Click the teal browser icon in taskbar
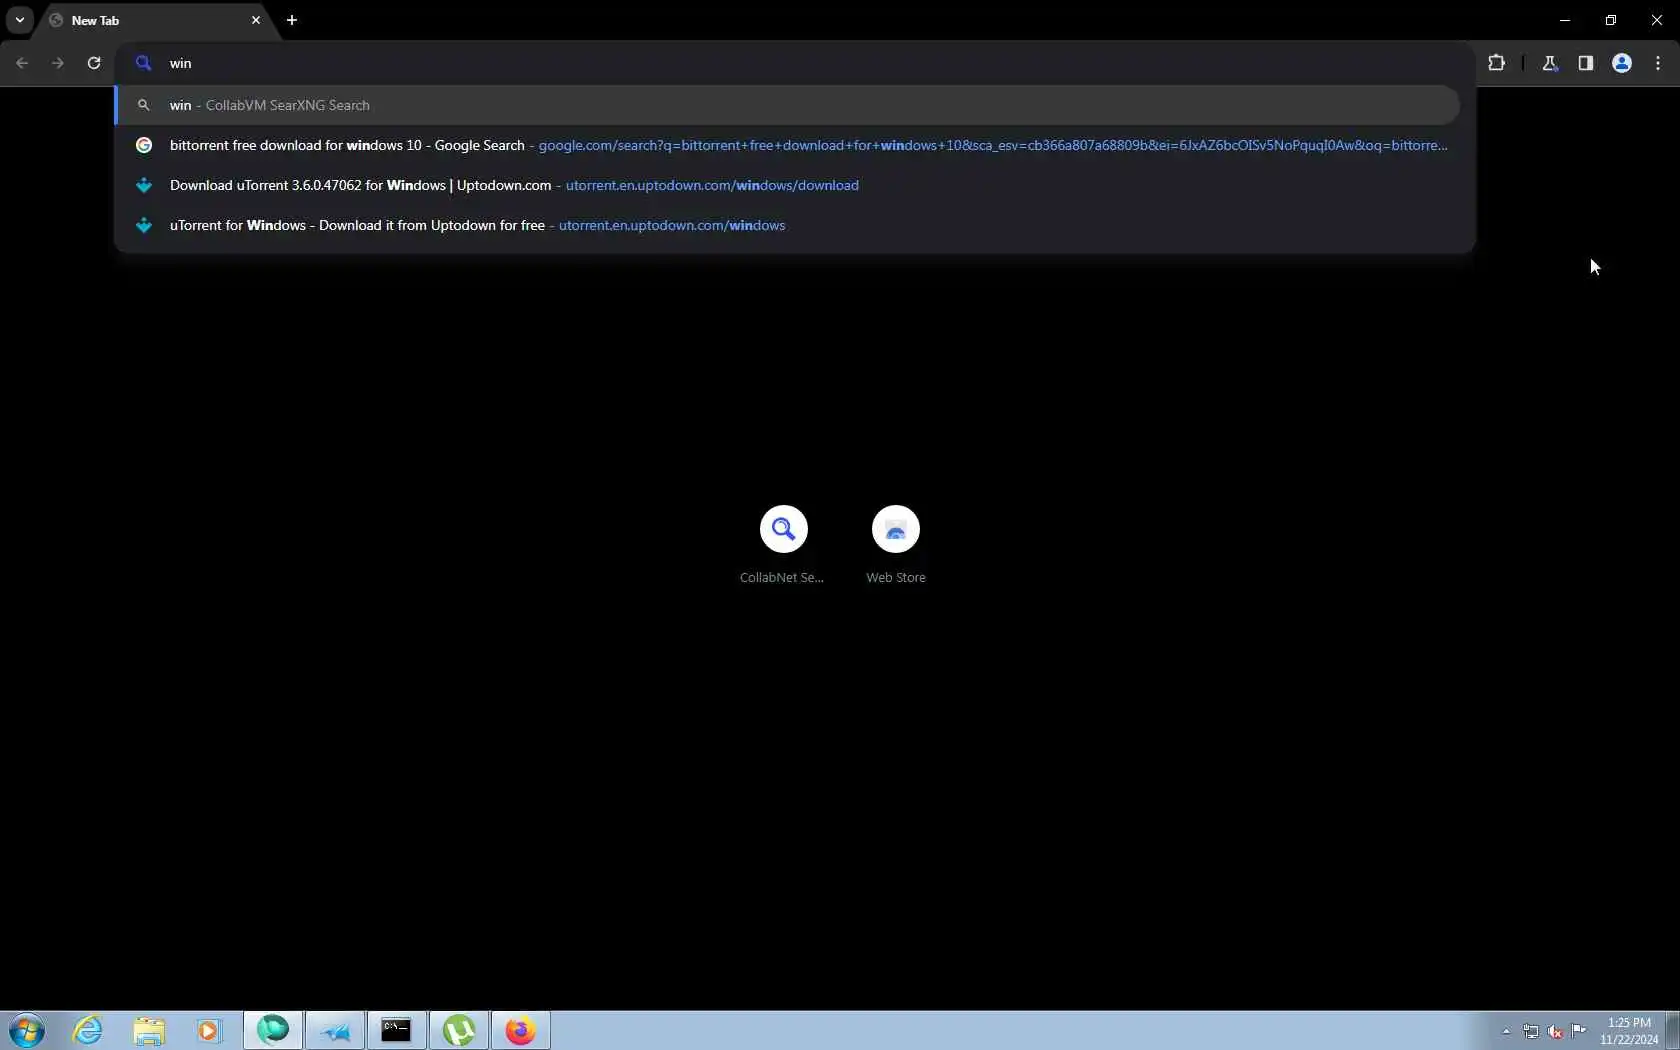The image size is (1680, 1050). pos(273,1030)
